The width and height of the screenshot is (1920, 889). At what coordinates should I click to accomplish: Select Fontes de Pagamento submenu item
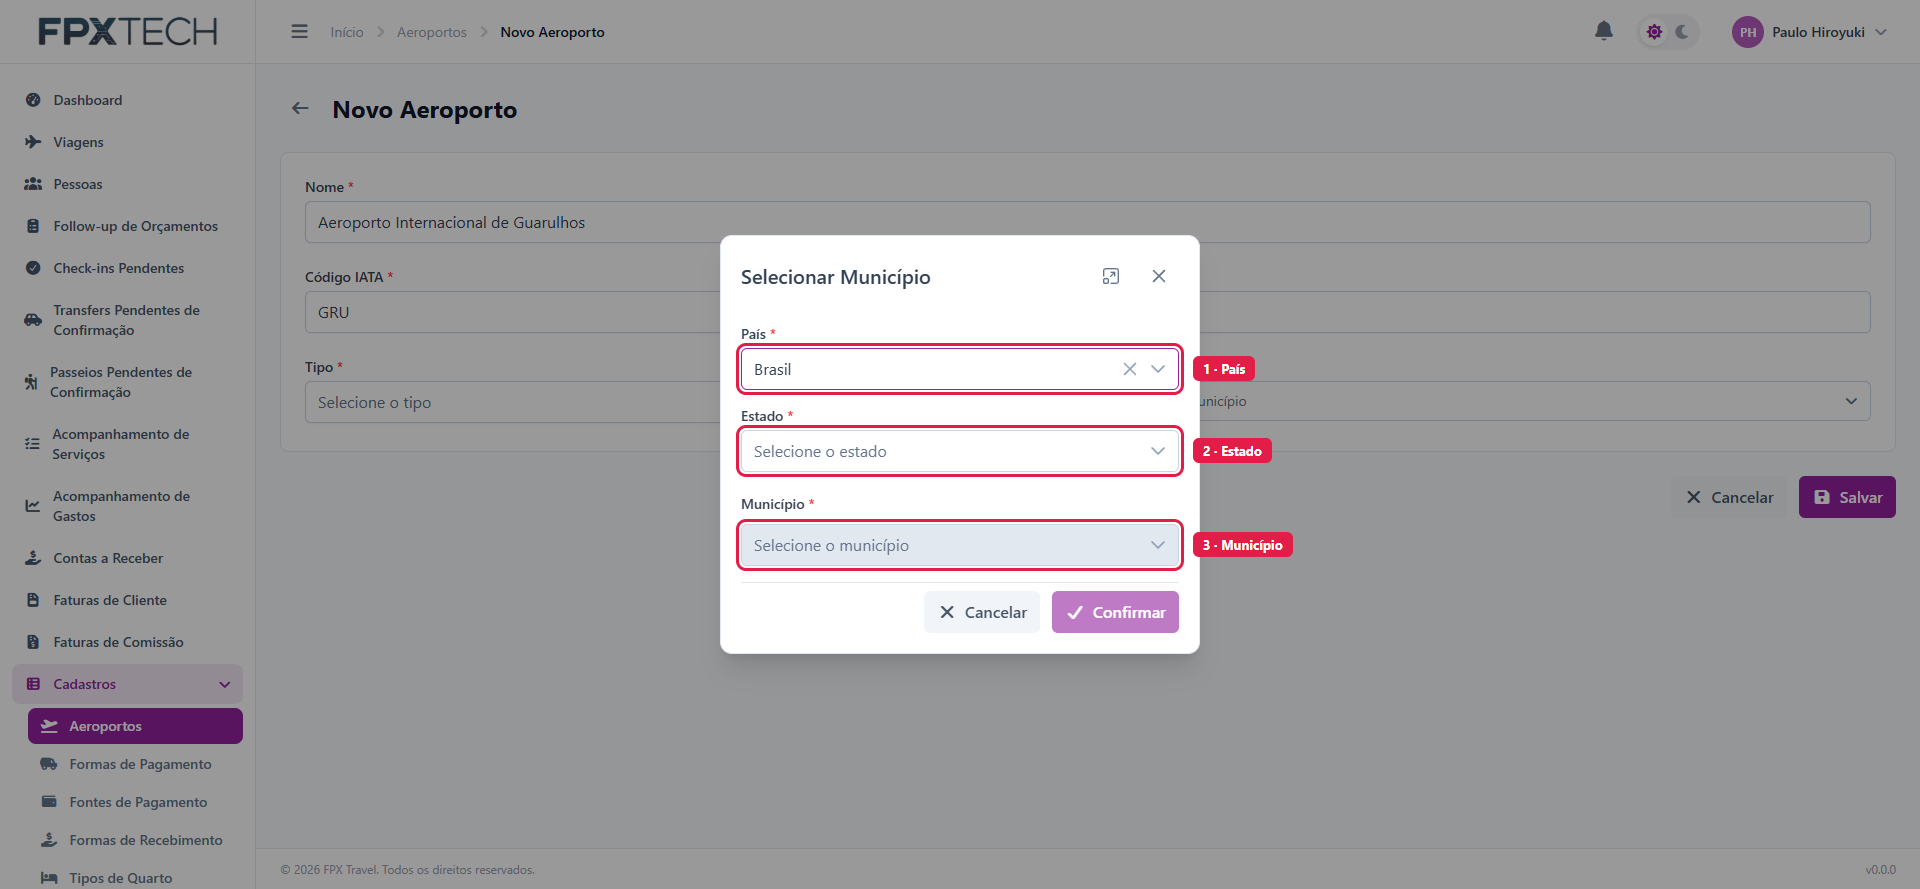135,802
